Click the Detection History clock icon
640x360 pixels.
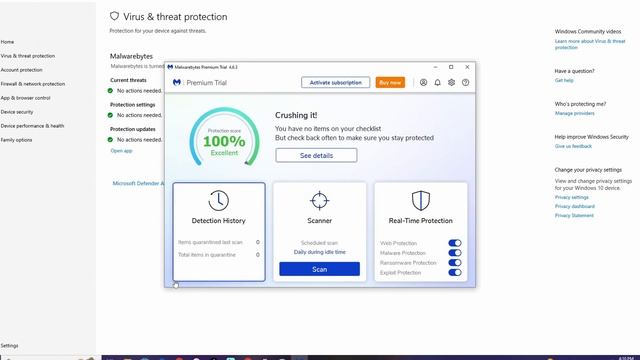click(x=218, y=200)
